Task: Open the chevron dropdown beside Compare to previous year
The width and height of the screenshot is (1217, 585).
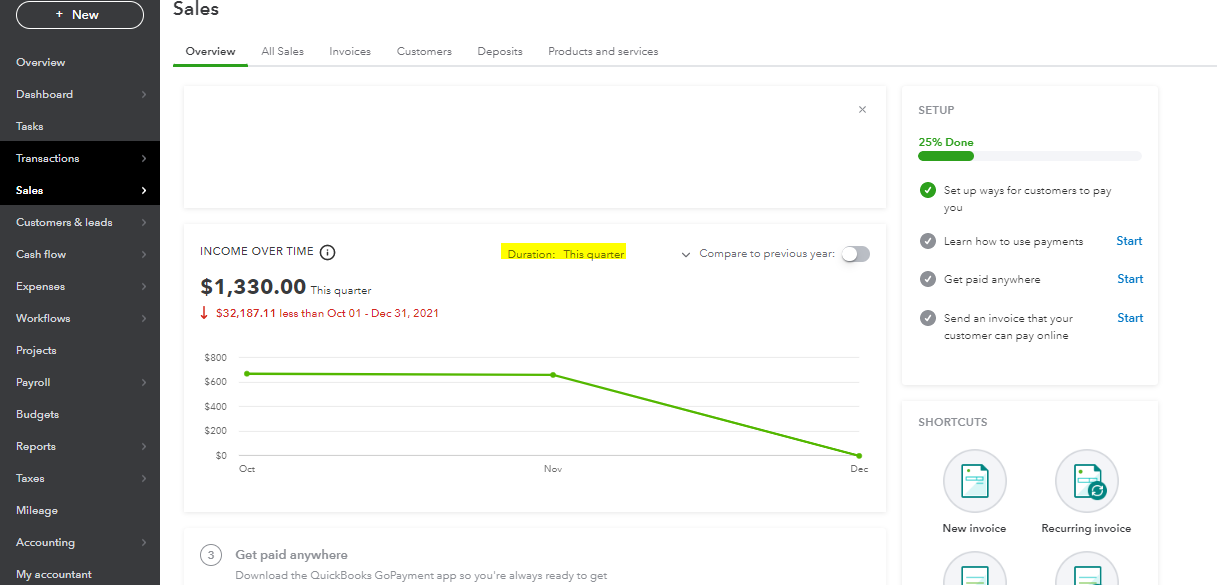Action: pos(685,254)
